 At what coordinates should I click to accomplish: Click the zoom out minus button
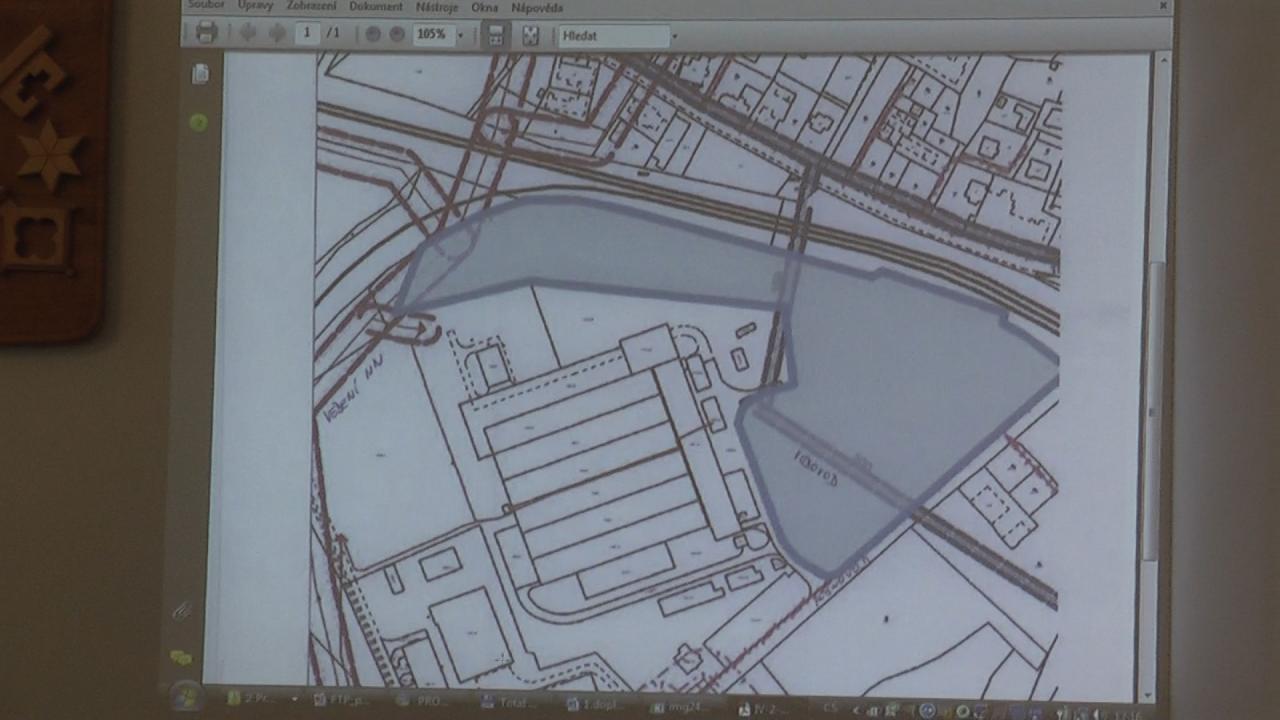373,34
